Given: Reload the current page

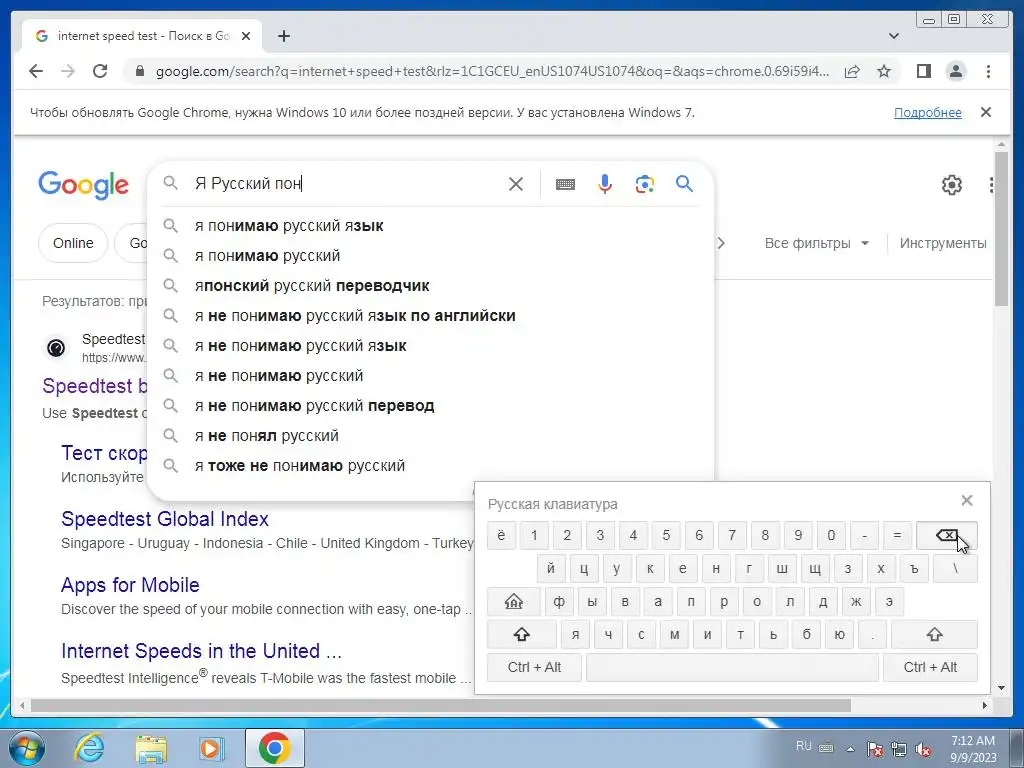Looking at the screenshot, I should coord(100,71).
